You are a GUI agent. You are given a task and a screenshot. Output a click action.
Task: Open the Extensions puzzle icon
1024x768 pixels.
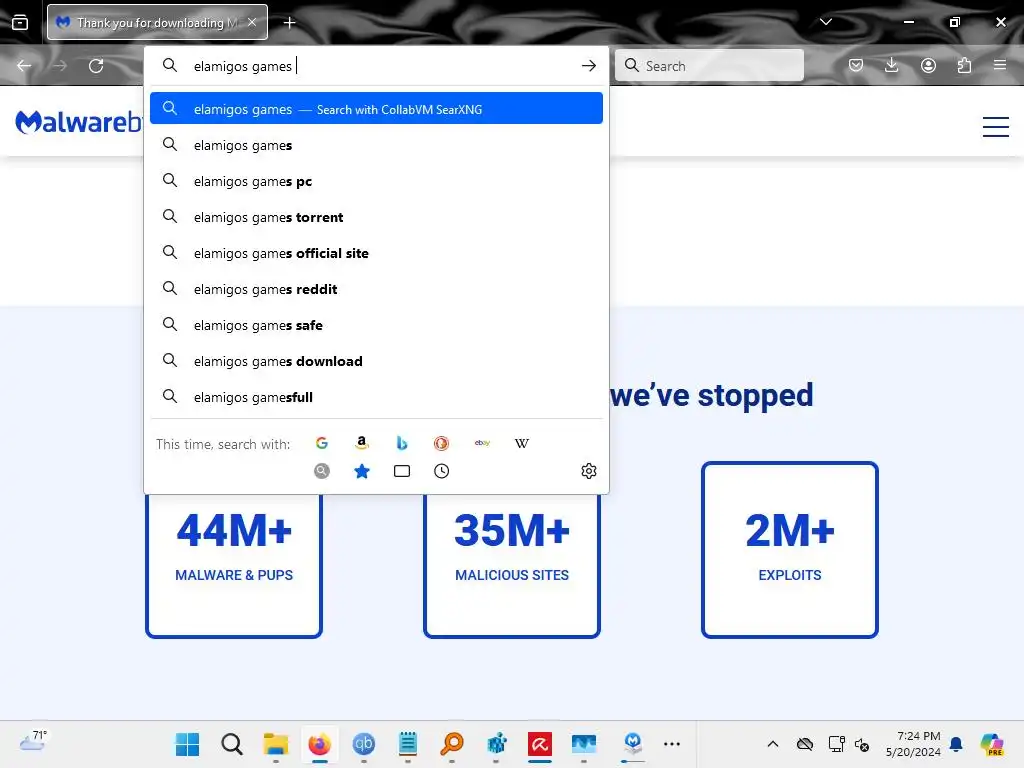[x=964, y=65]
